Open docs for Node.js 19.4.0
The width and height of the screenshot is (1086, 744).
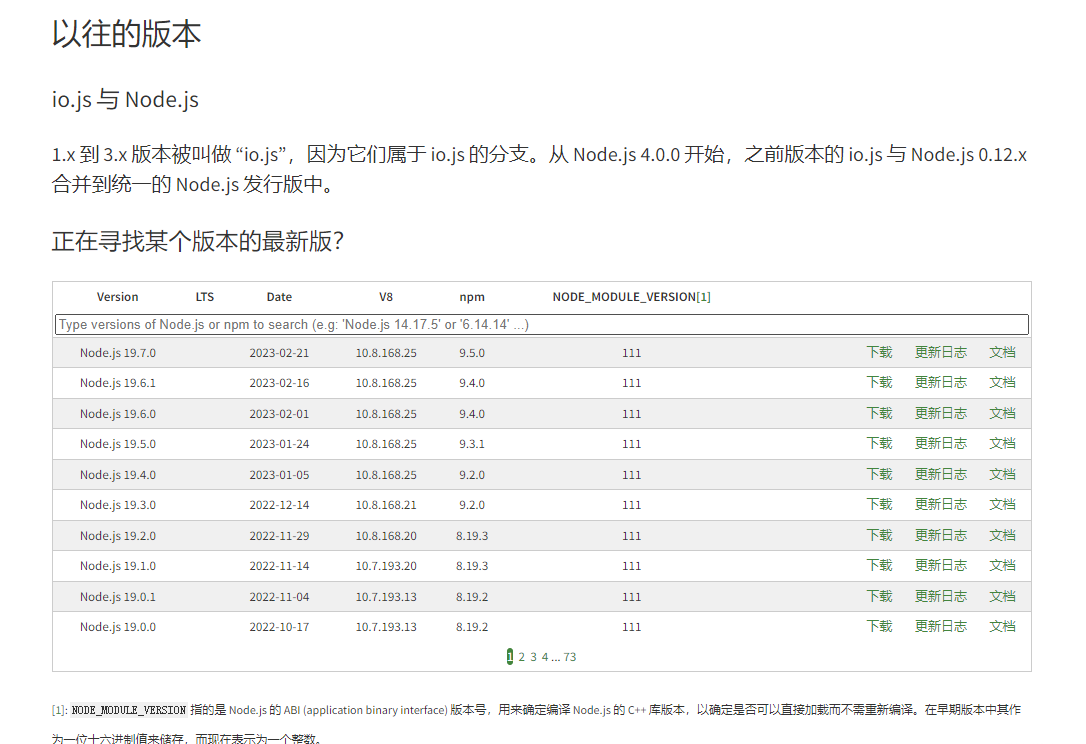1002,474
